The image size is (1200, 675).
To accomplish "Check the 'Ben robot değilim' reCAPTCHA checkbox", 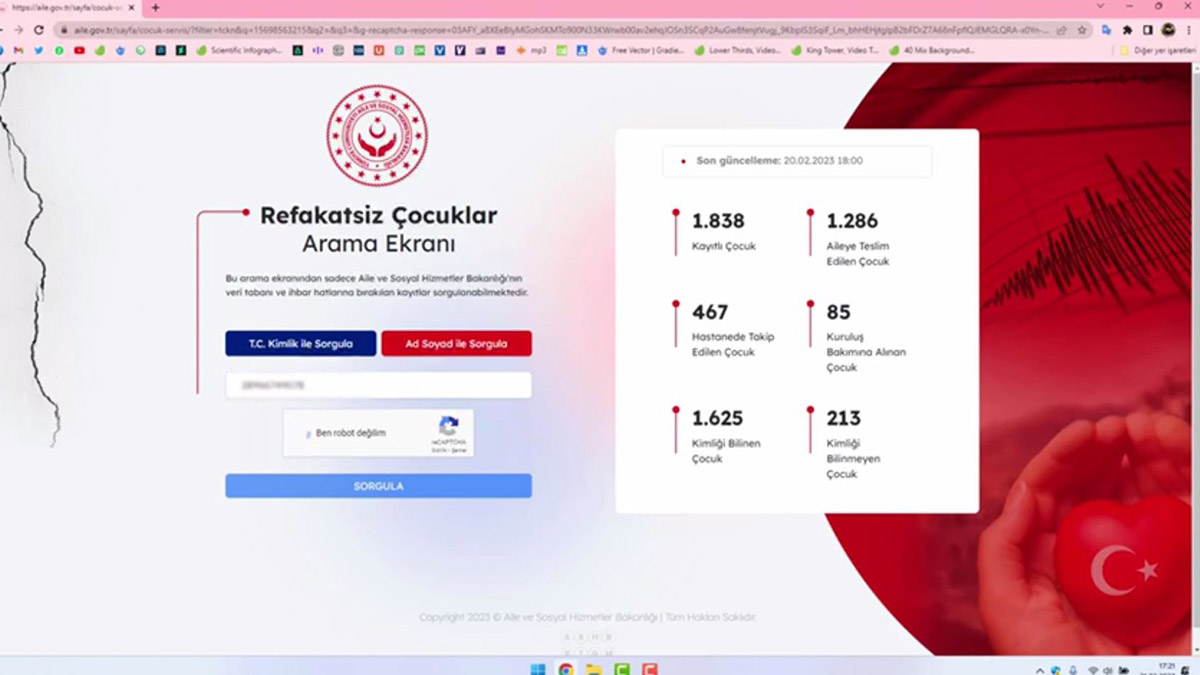I will (x=308, y=432).
